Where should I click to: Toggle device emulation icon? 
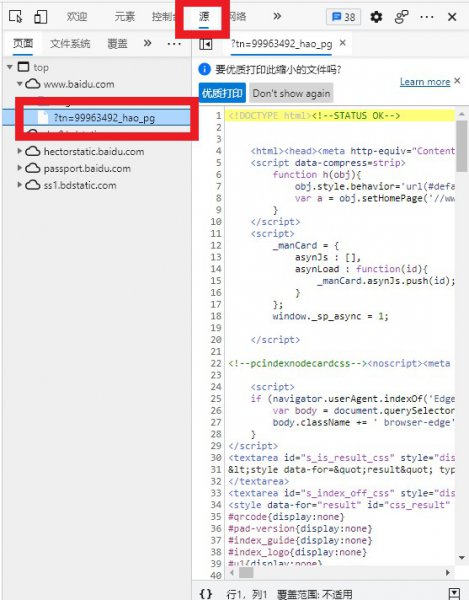point(40,17)
